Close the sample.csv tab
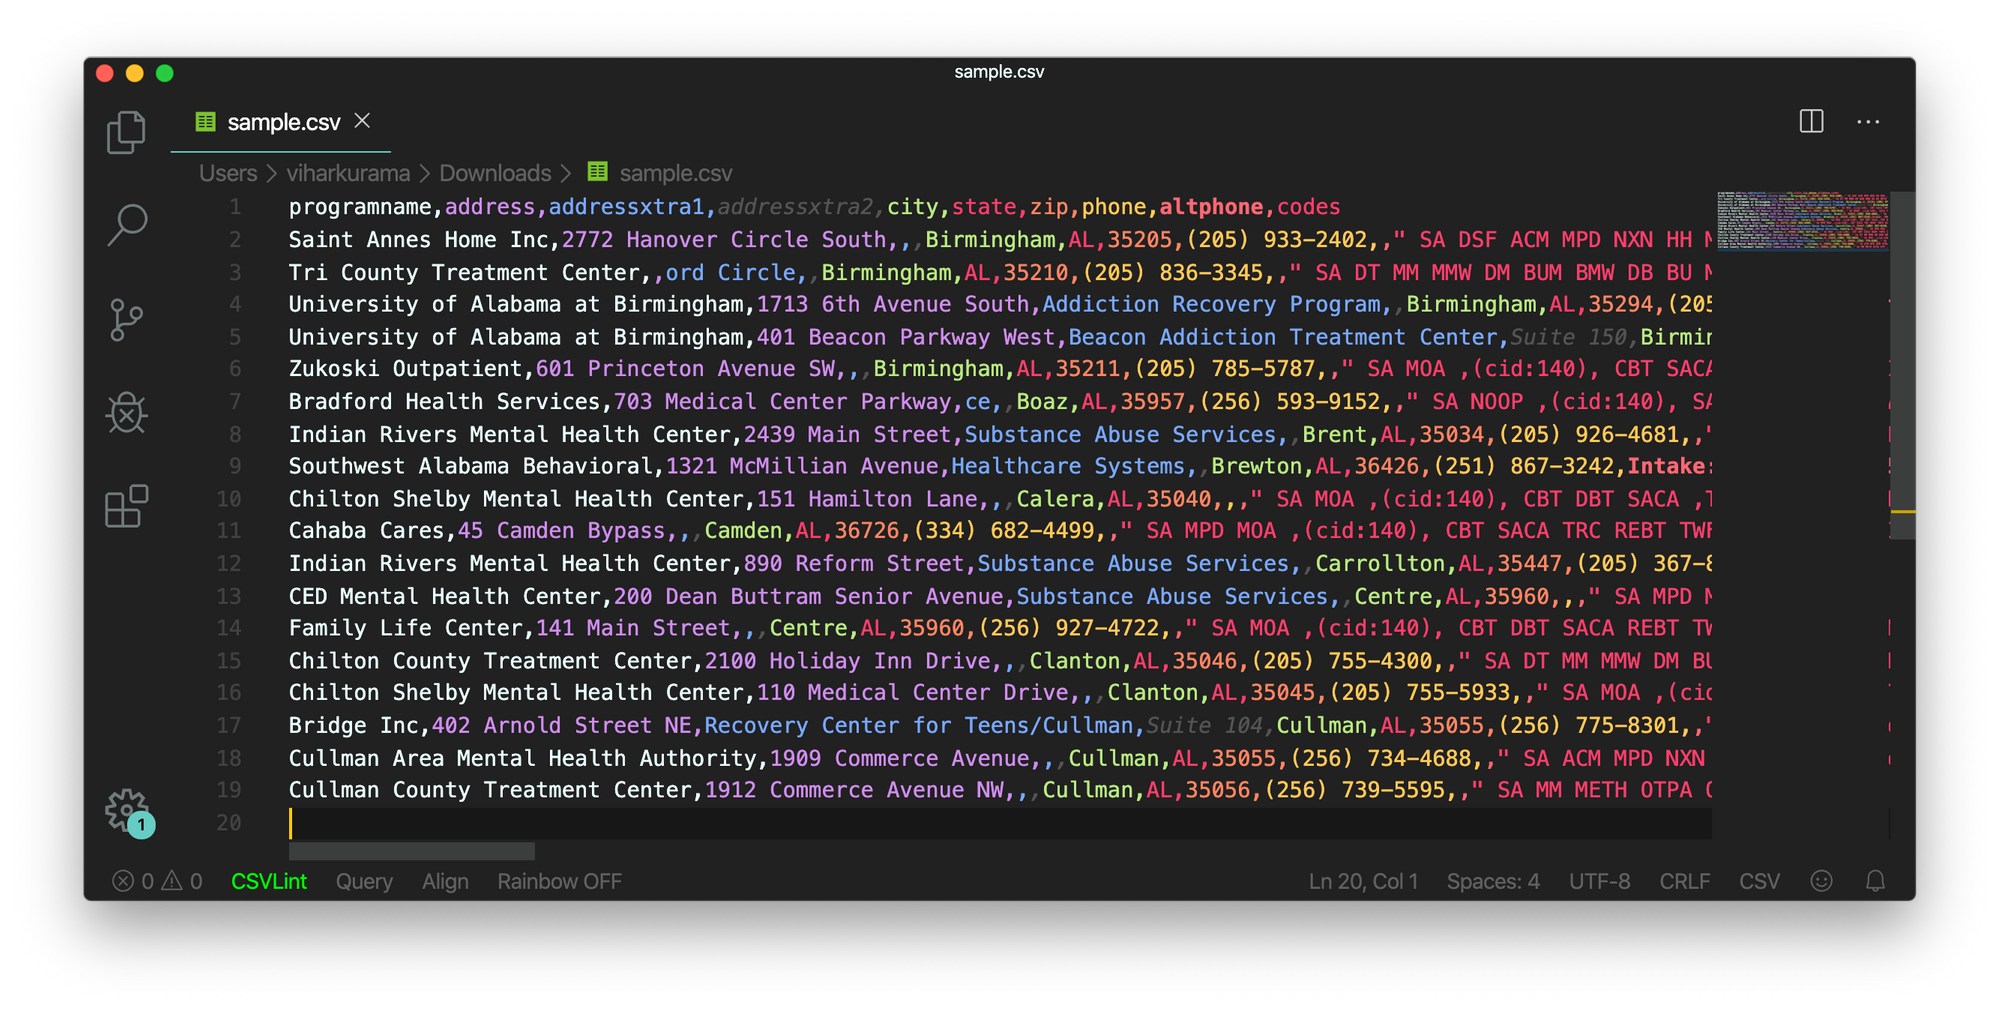 [x=363, y=121]
